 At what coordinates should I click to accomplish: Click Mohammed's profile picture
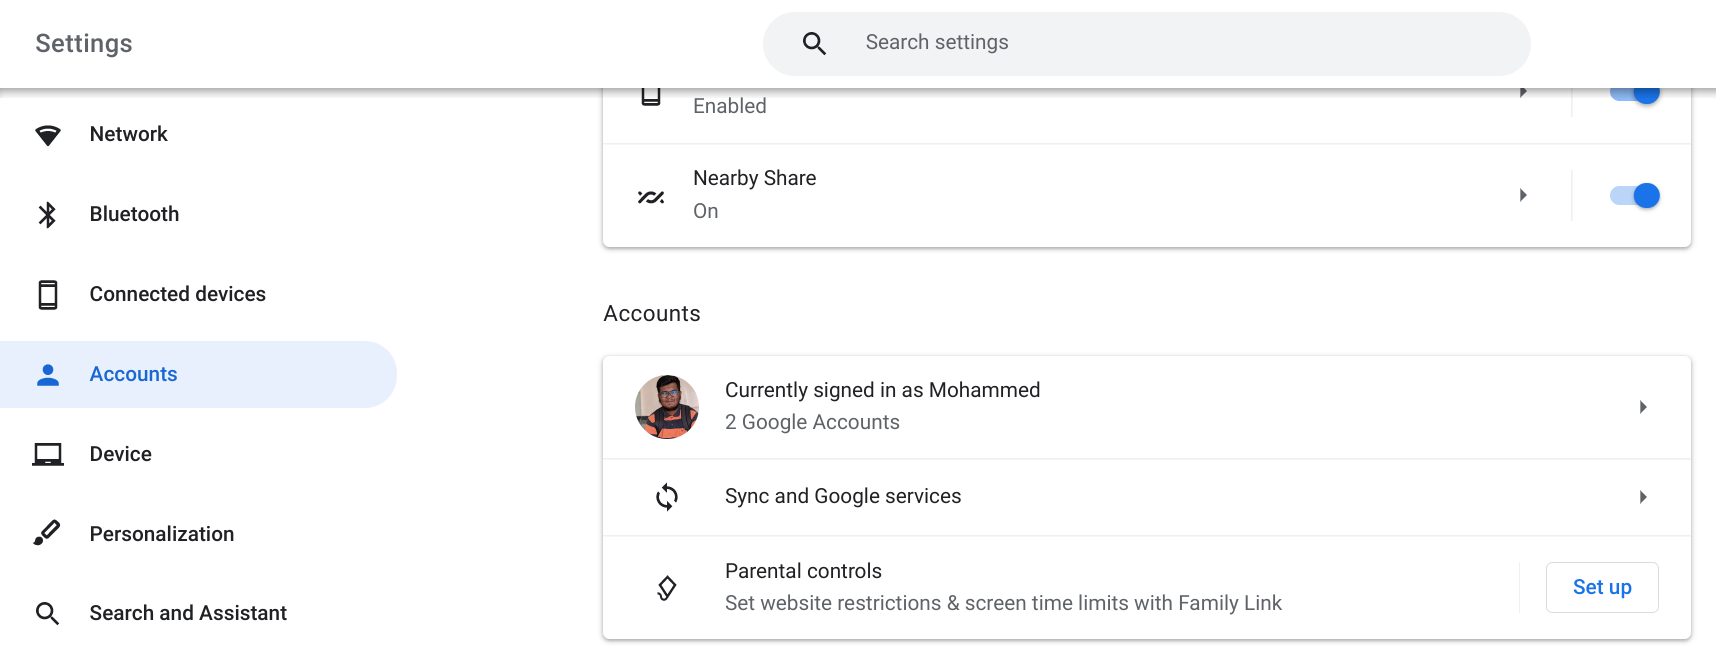tap(667, 407)
